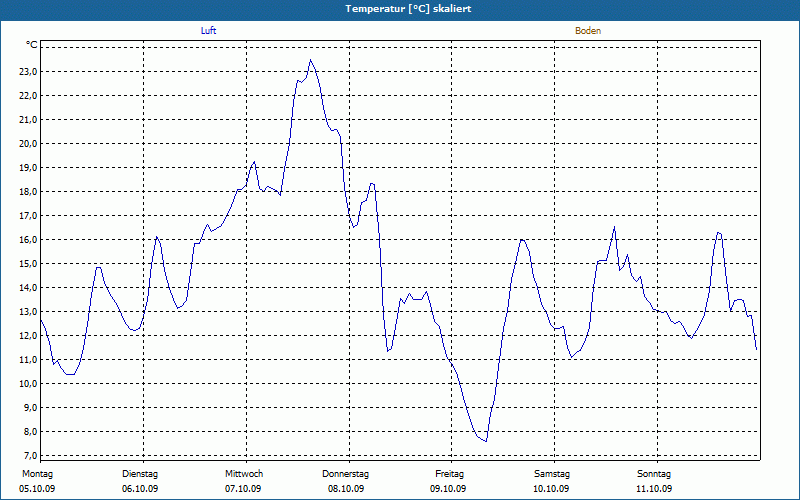Click the date 11.10.09

pyautogui.click(x=654, y=489)
